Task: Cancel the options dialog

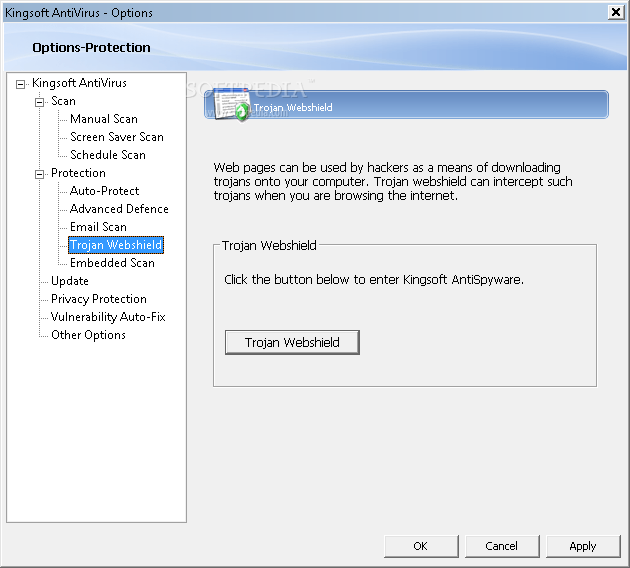Action: (502, 546)
